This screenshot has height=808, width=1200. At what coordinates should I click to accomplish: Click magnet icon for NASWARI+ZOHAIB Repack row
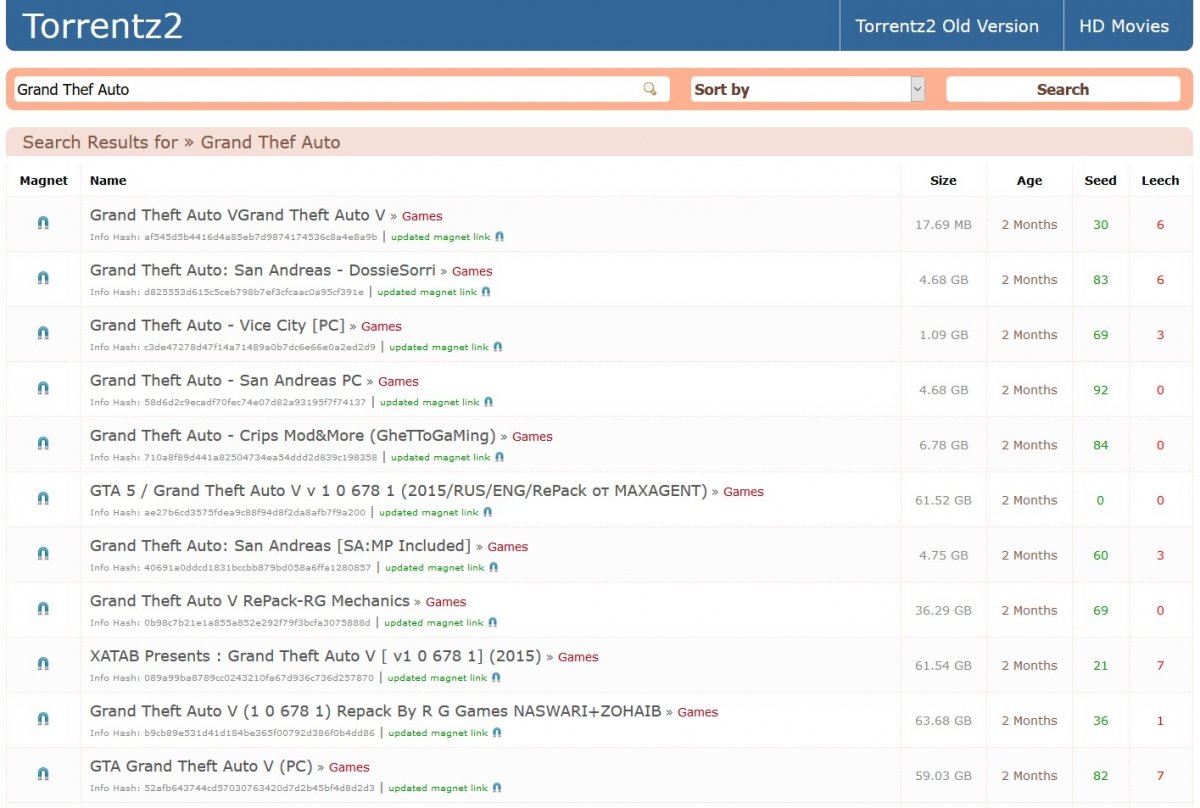pyautogui.click(x=43, y=719)
